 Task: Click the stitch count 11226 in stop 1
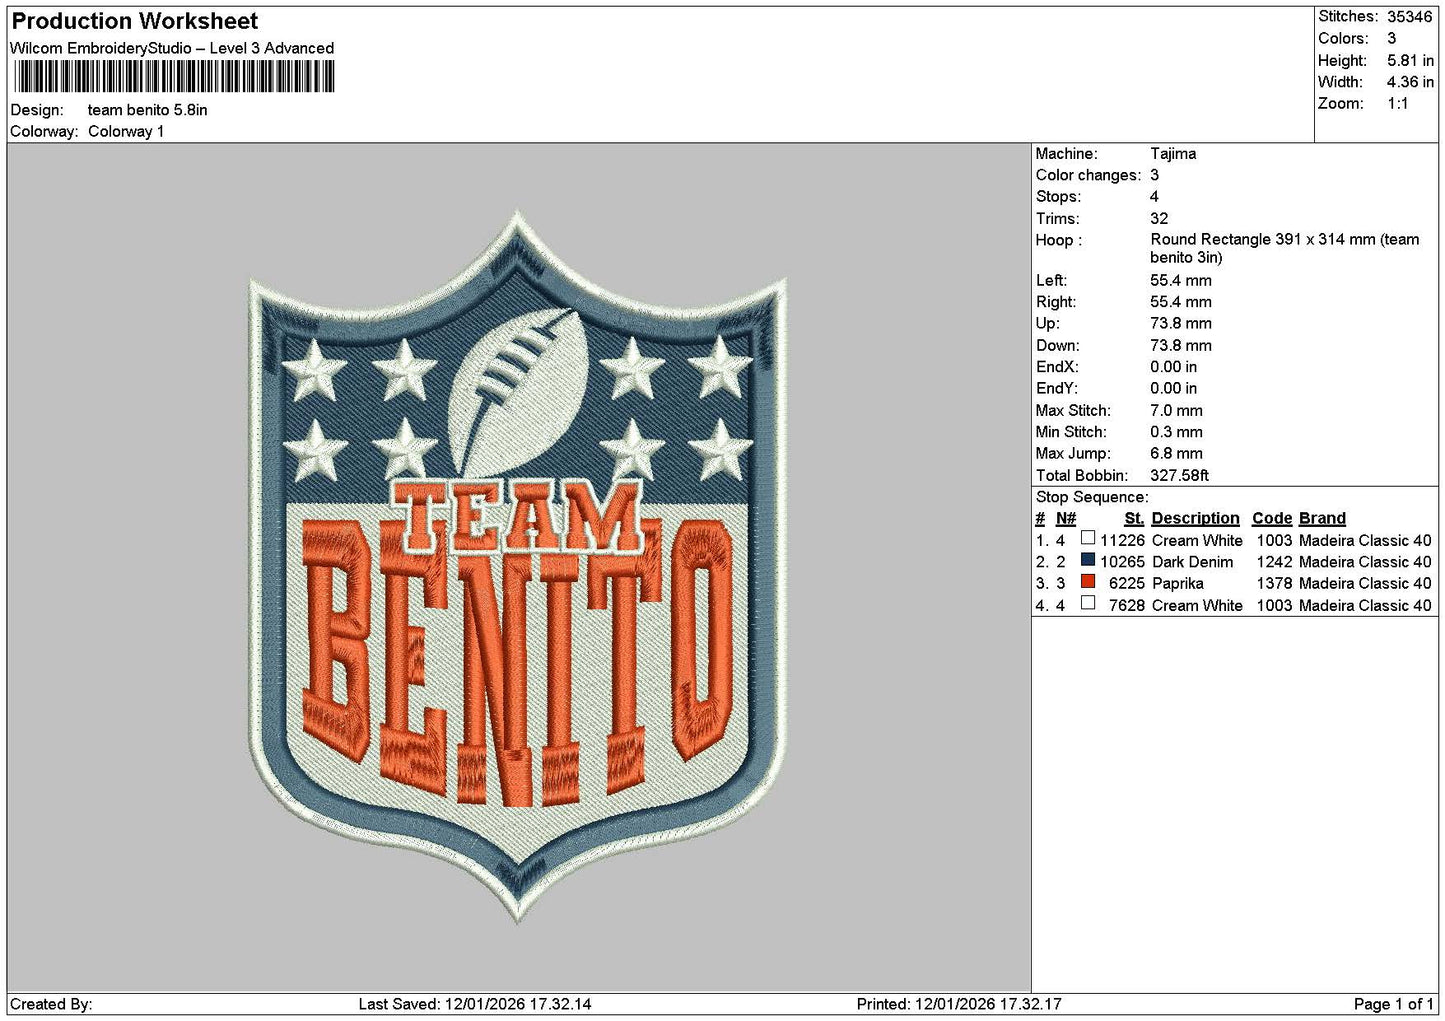1122,541
